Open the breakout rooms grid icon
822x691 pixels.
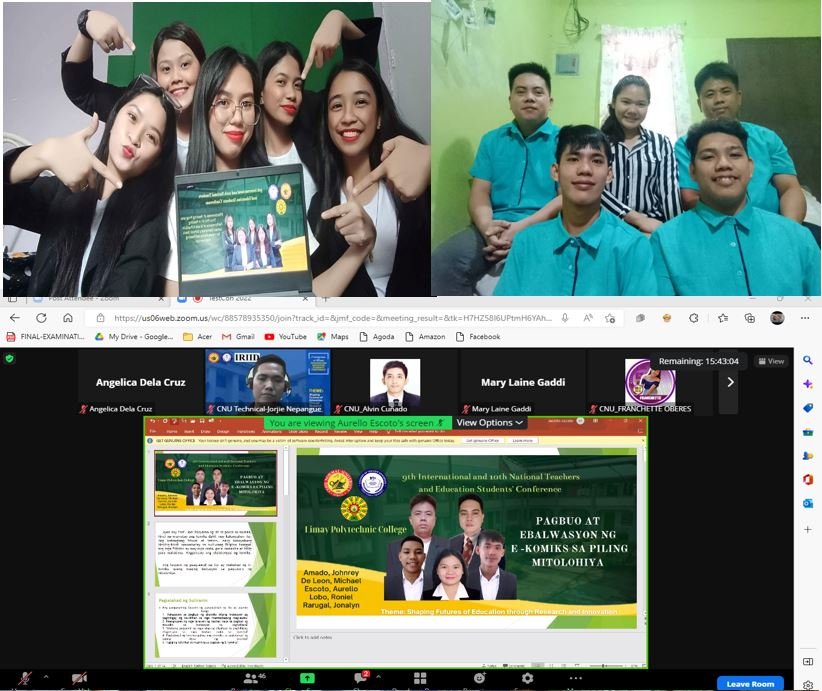click(420, 678)
